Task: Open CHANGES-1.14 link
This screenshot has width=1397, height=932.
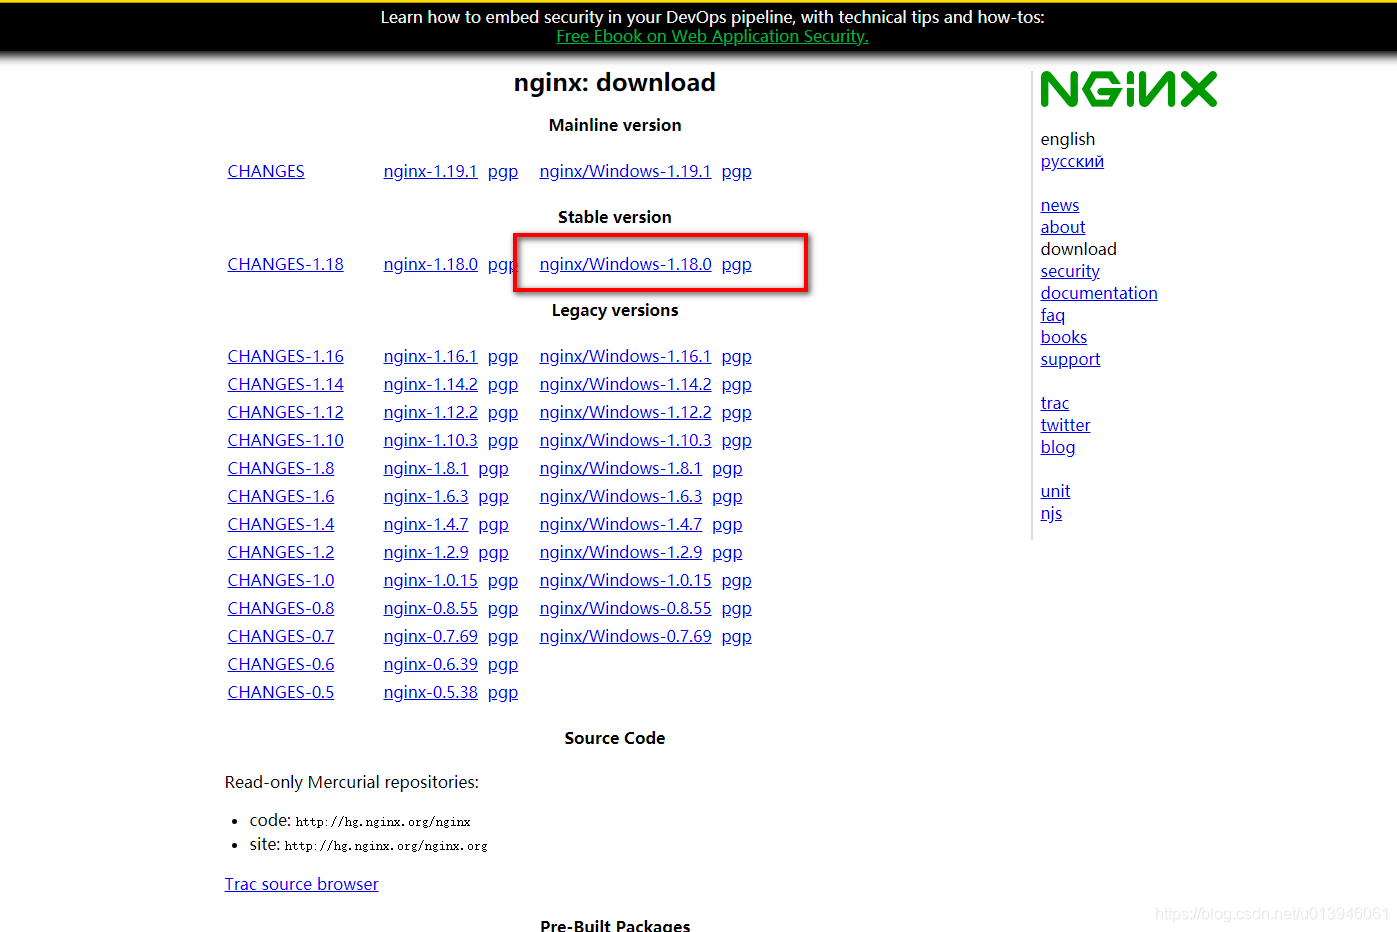Action: pyautogui.click(x=285, y=384)
